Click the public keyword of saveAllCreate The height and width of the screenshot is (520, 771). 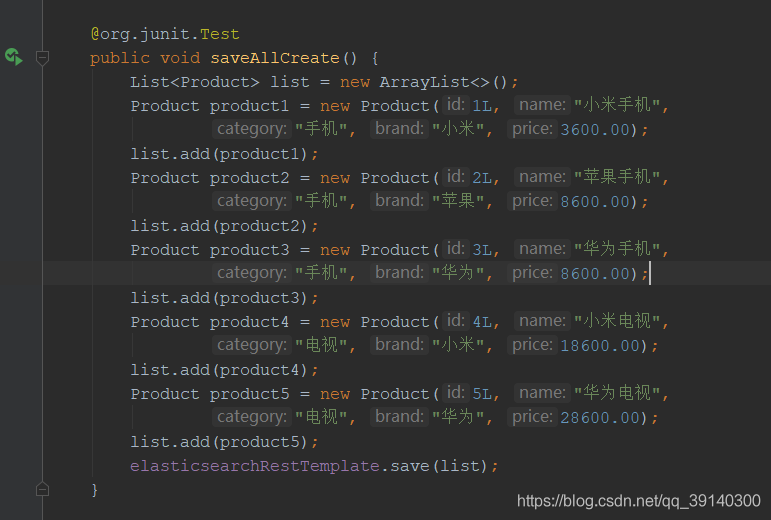pyautogui.click(x=120, y=58)
